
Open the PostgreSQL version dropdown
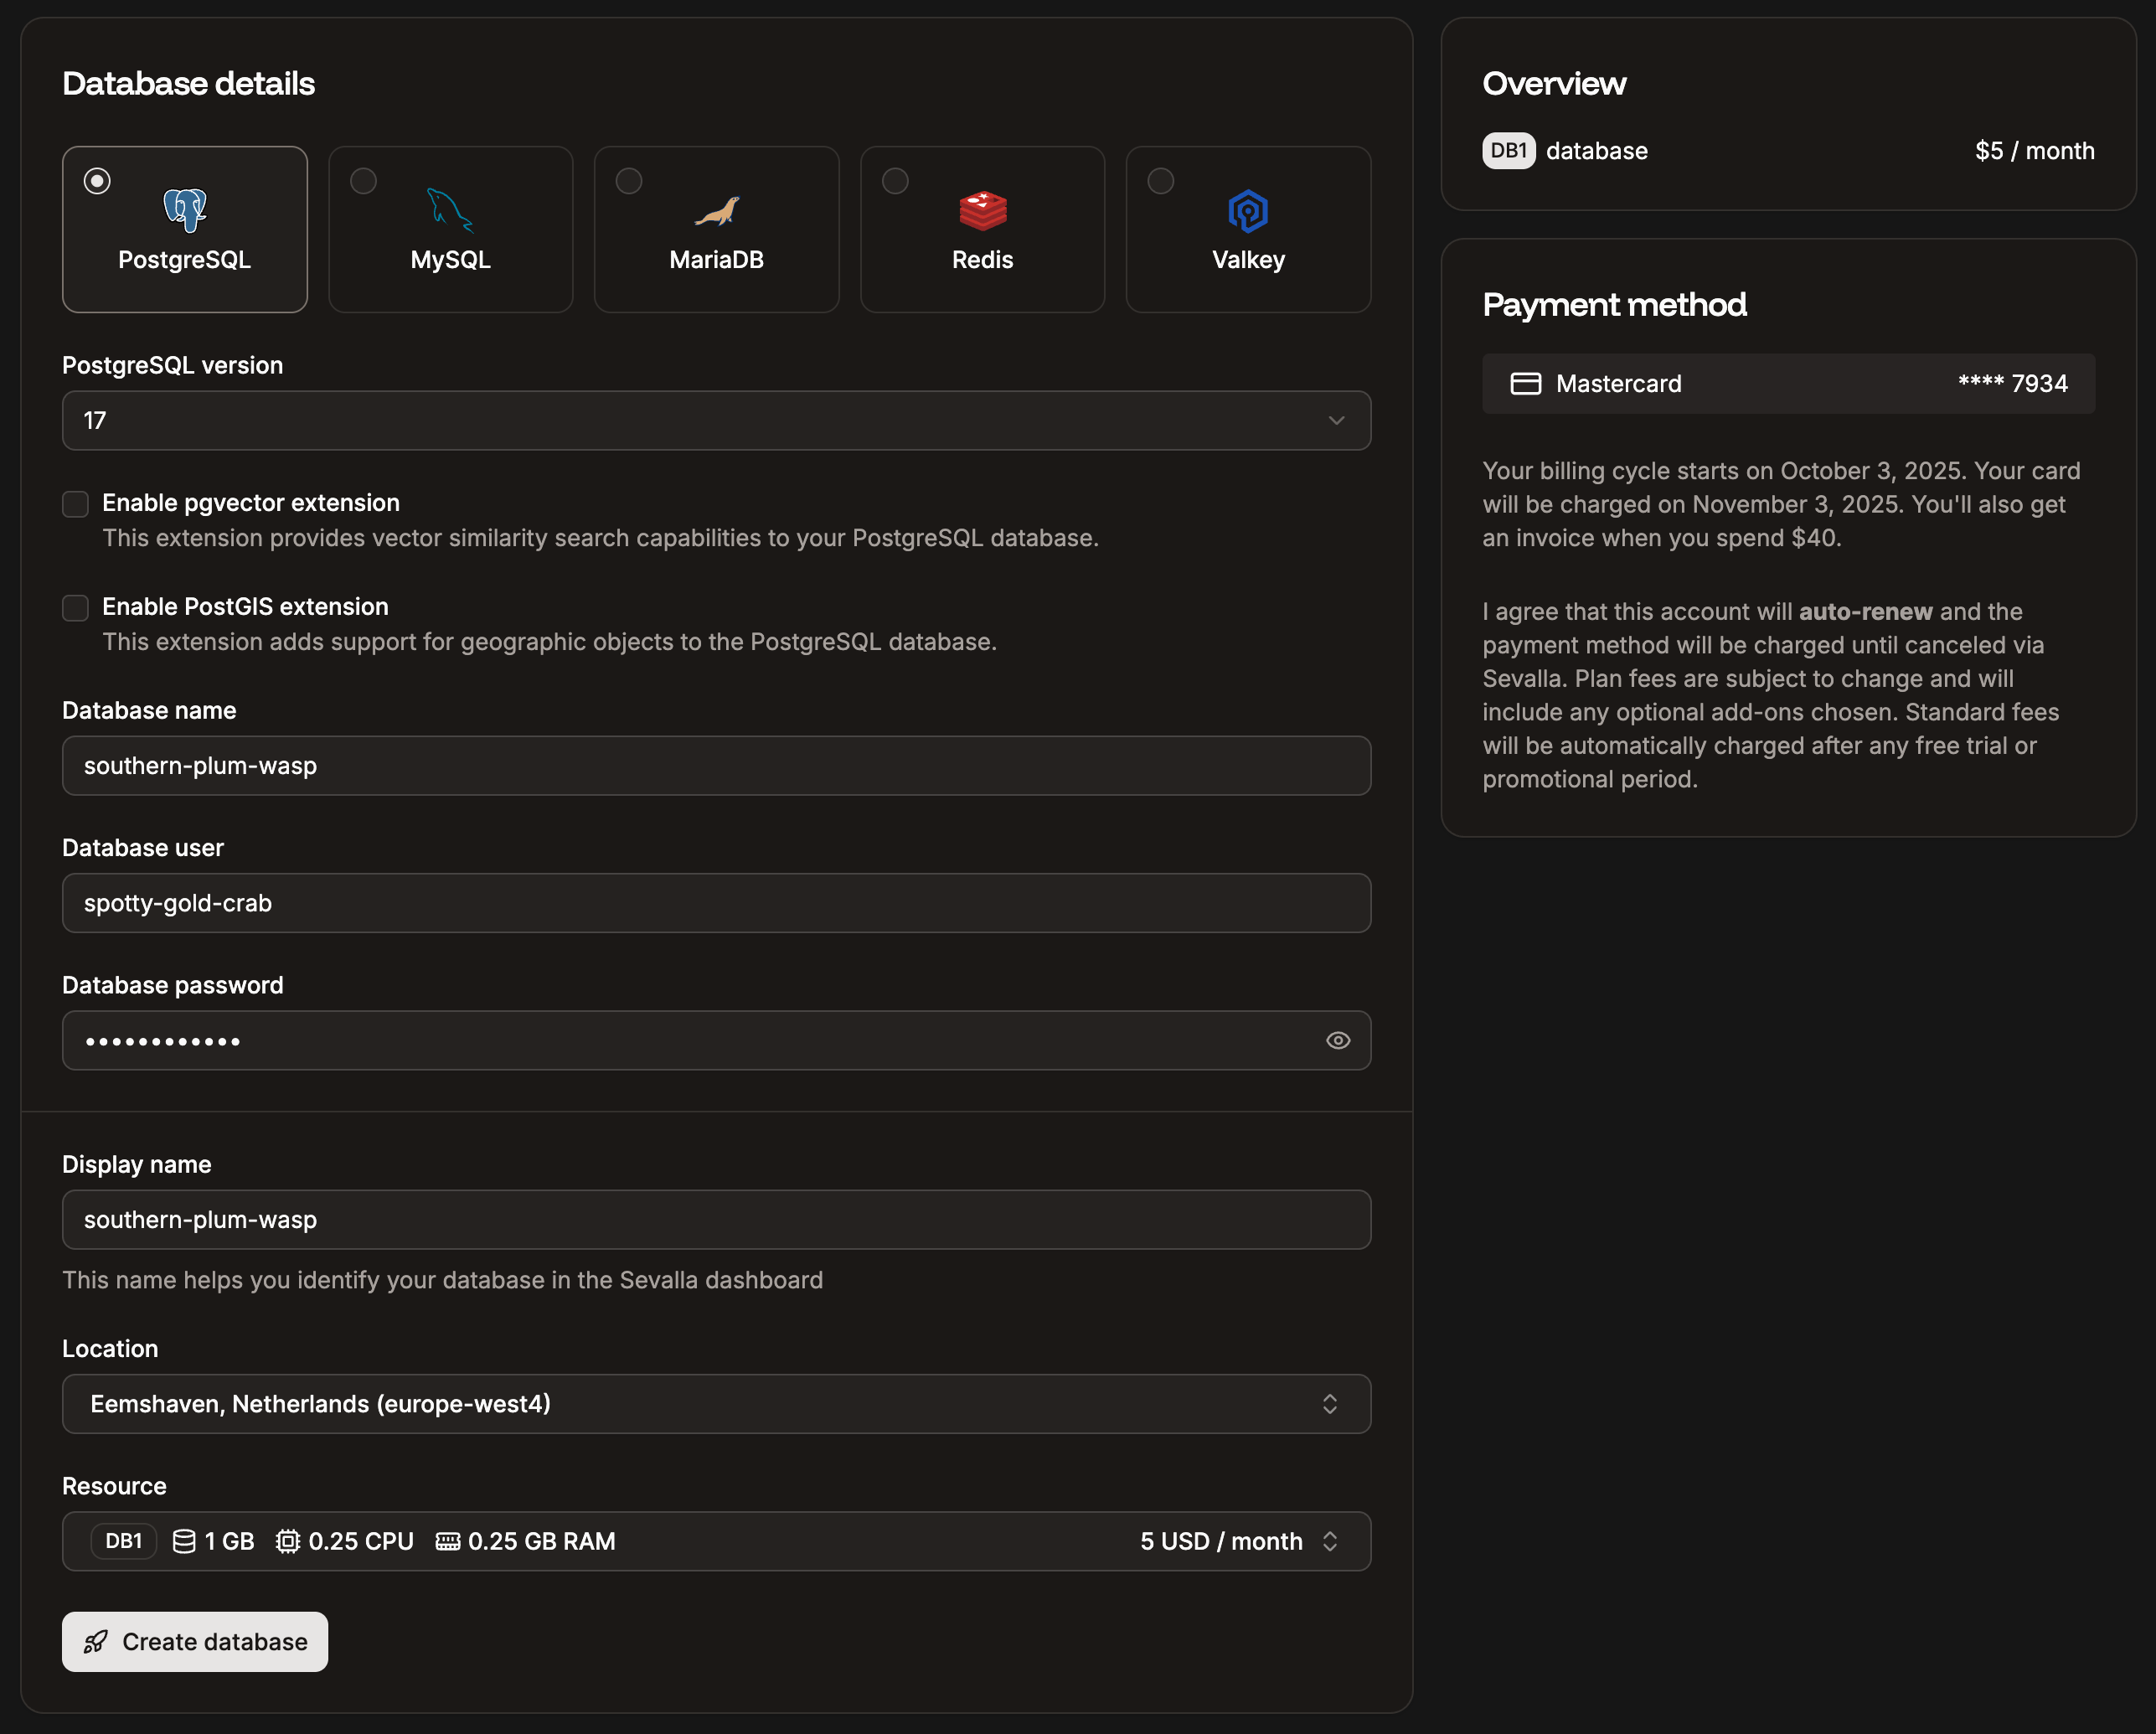(x=716, y=420)
